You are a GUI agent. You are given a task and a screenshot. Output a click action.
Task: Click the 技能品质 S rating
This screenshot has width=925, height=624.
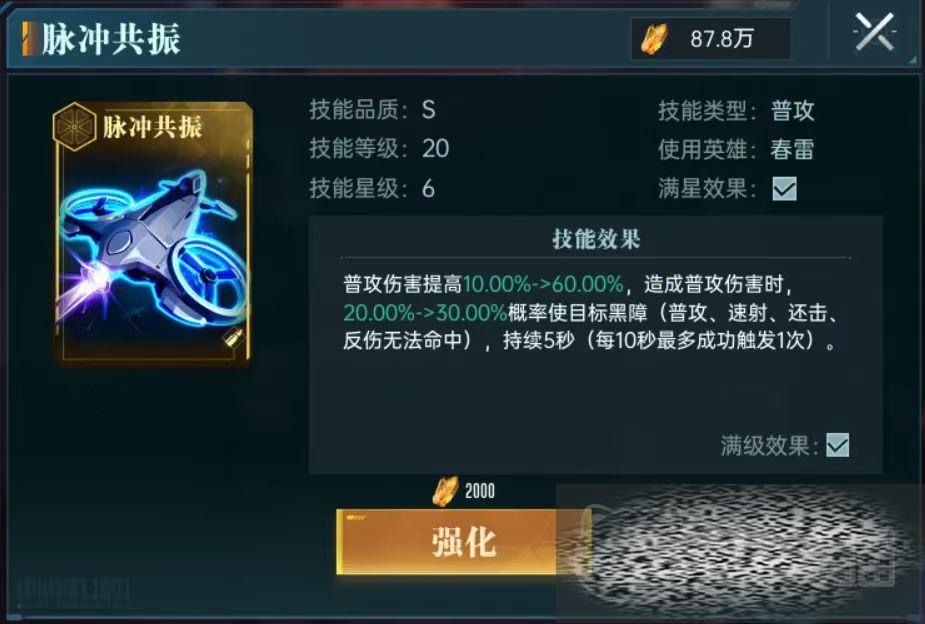point(429,110)
